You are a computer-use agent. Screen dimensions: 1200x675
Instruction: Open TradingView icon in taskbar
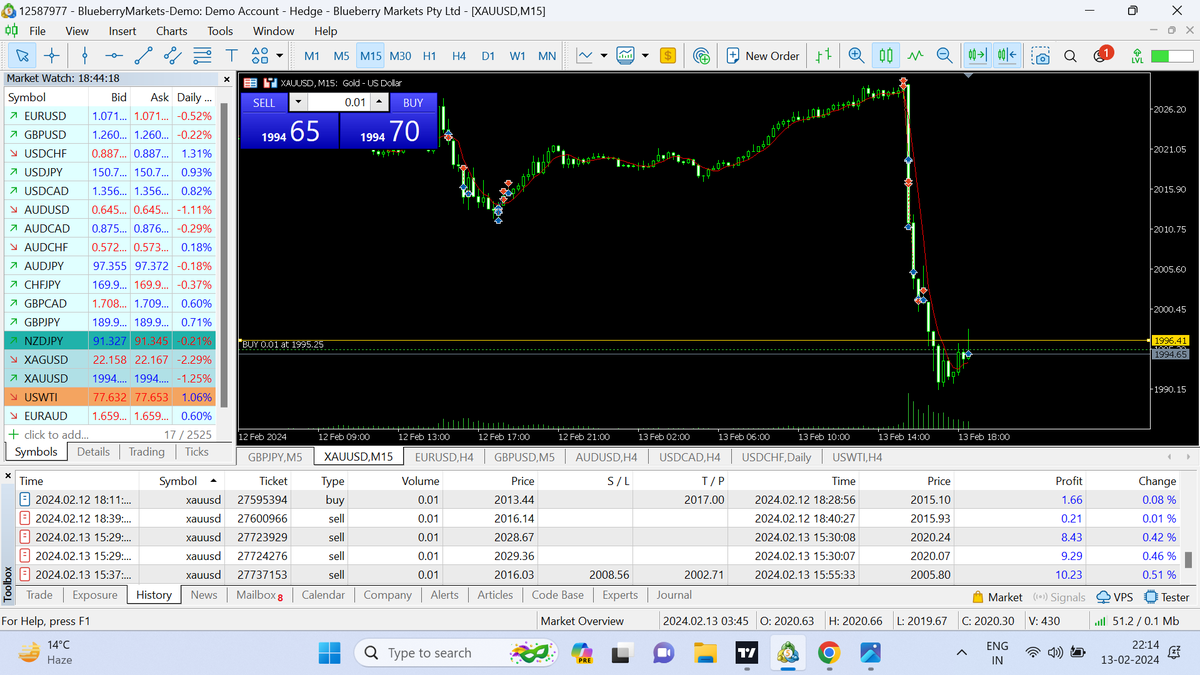pyautogui.click(x=746, y=653)
